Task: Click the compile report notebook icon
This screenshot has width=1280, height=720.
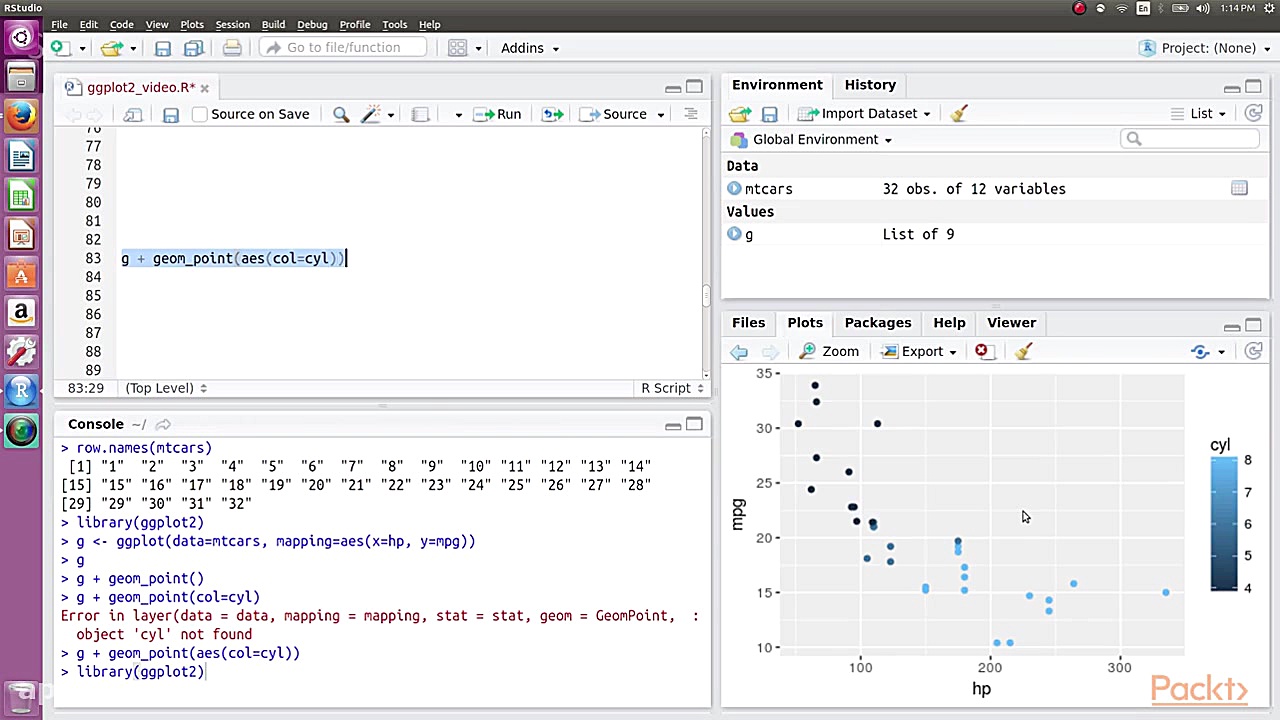Action: [x=420, y=114]
